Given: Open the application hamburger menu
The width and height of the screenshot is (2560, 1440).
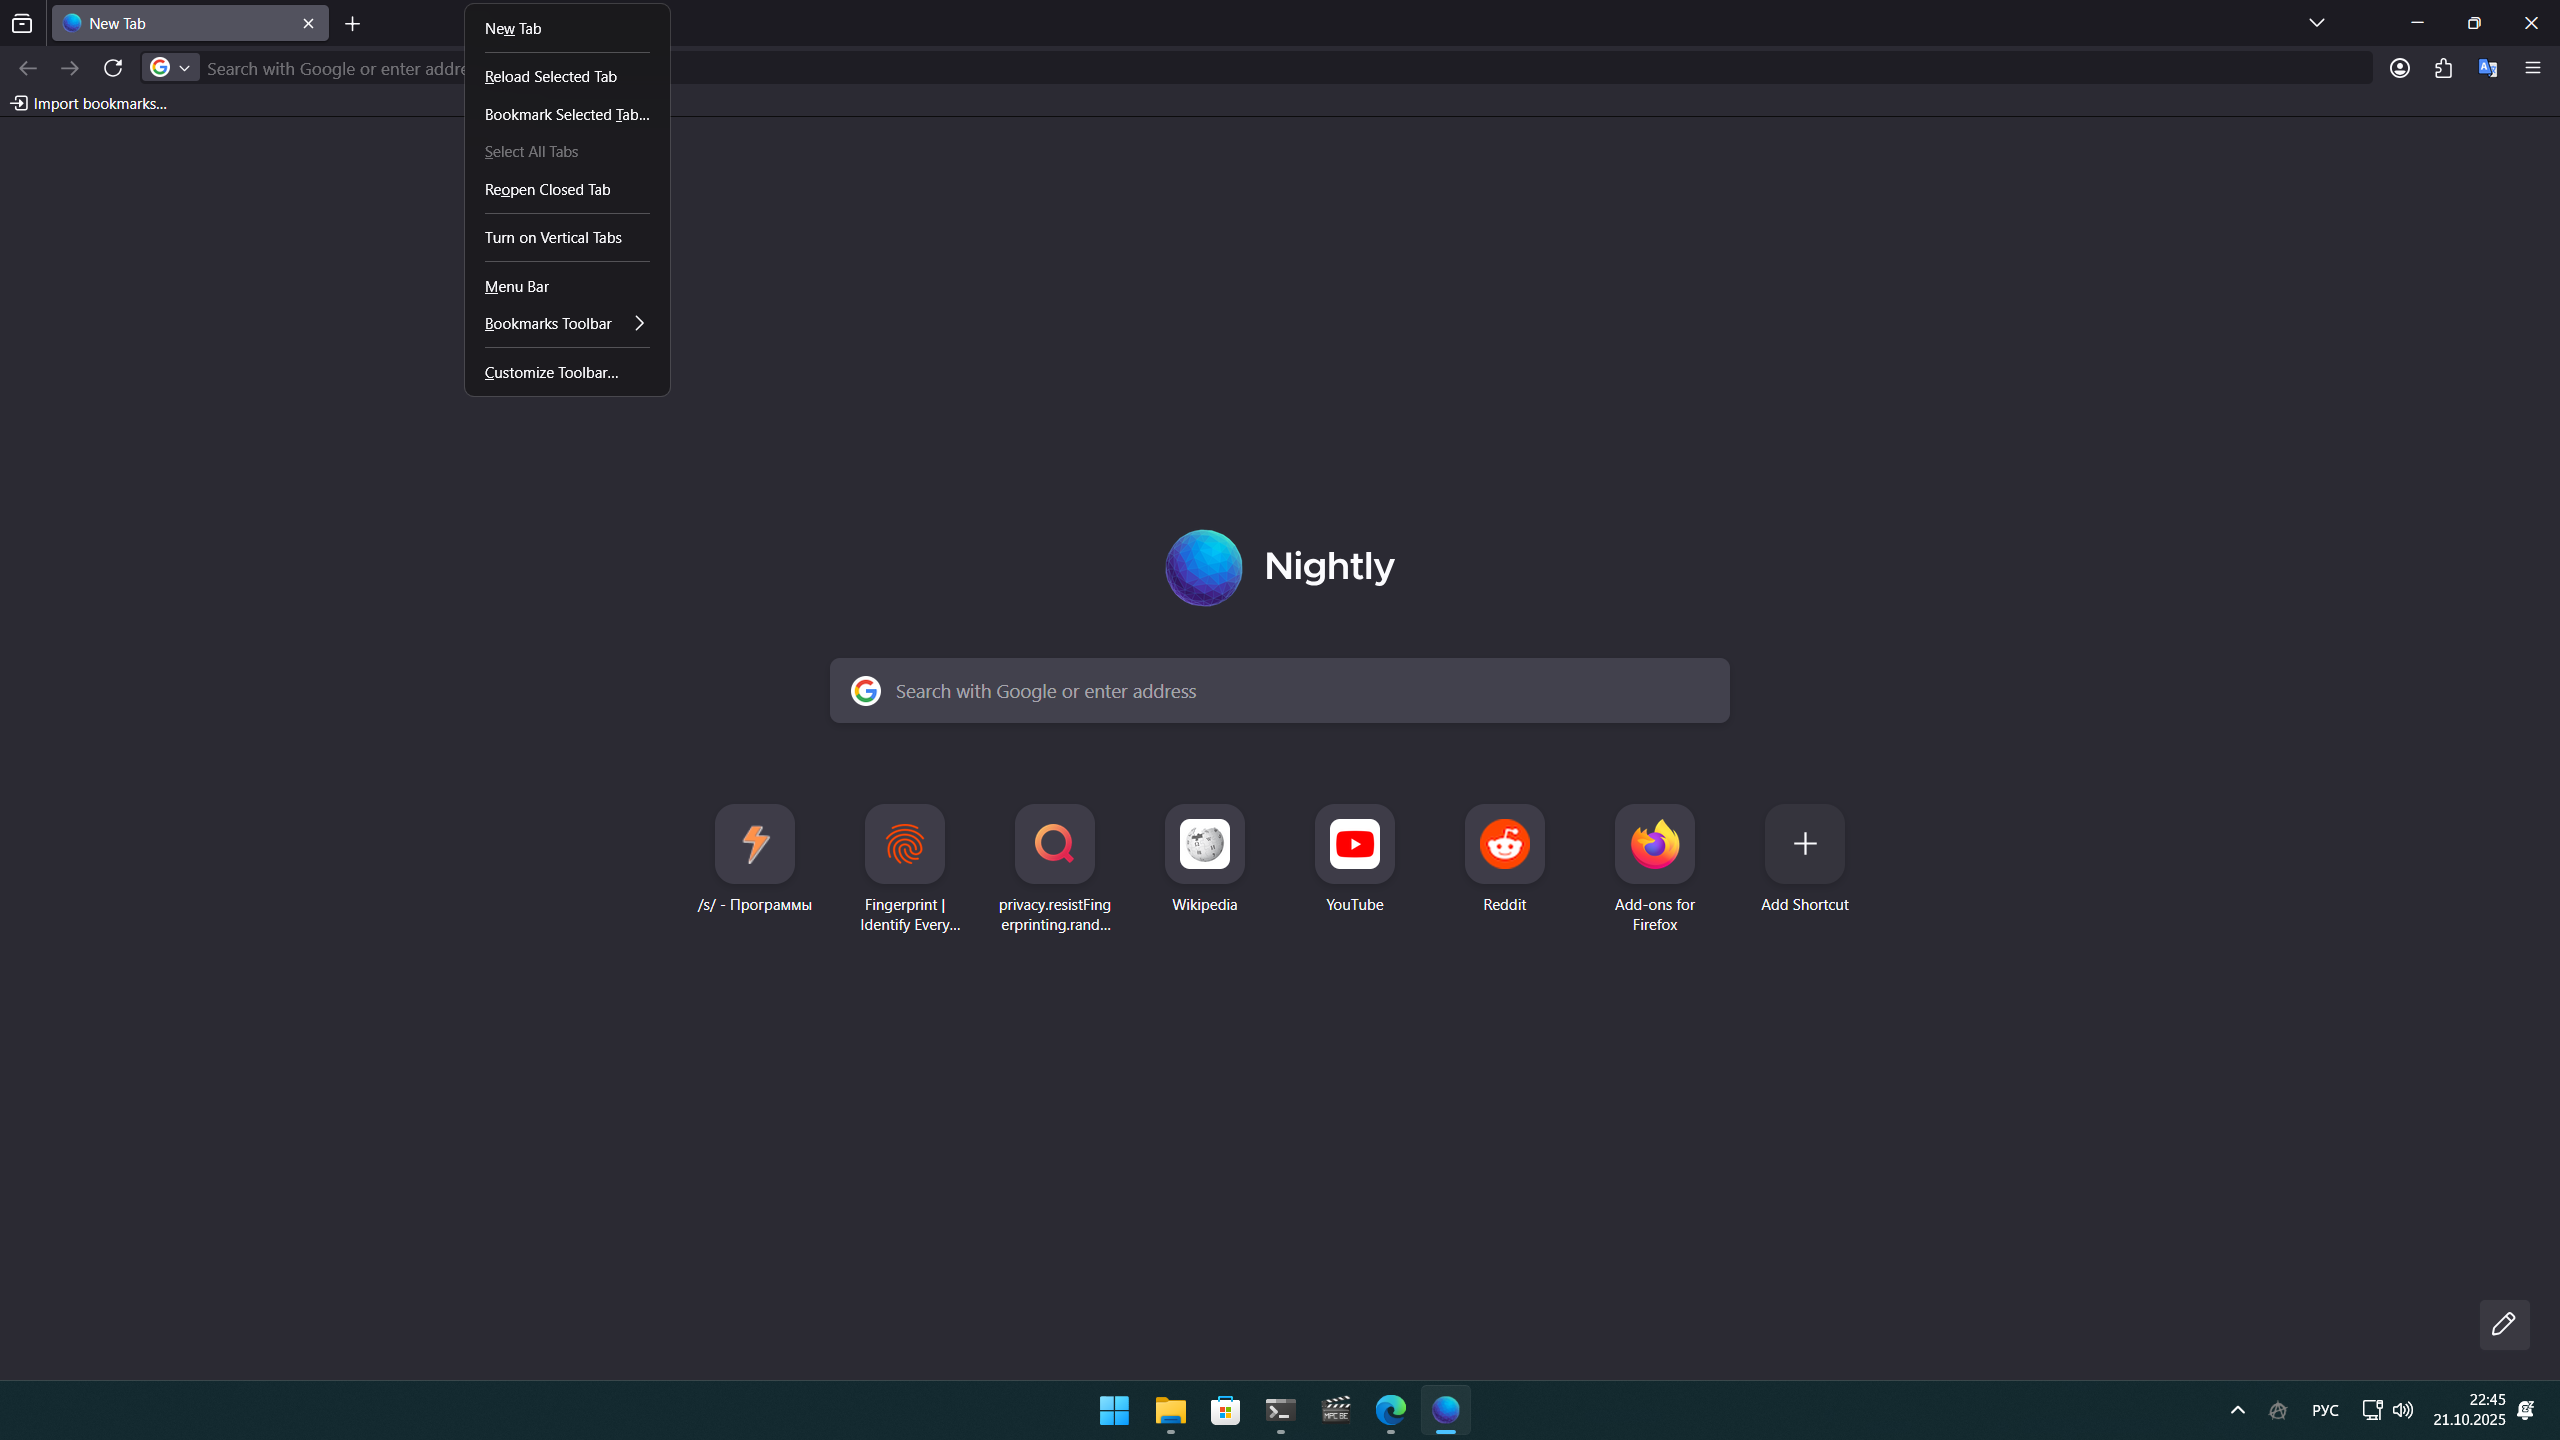Looking at the screenshot, I should tap(2533, 68).
